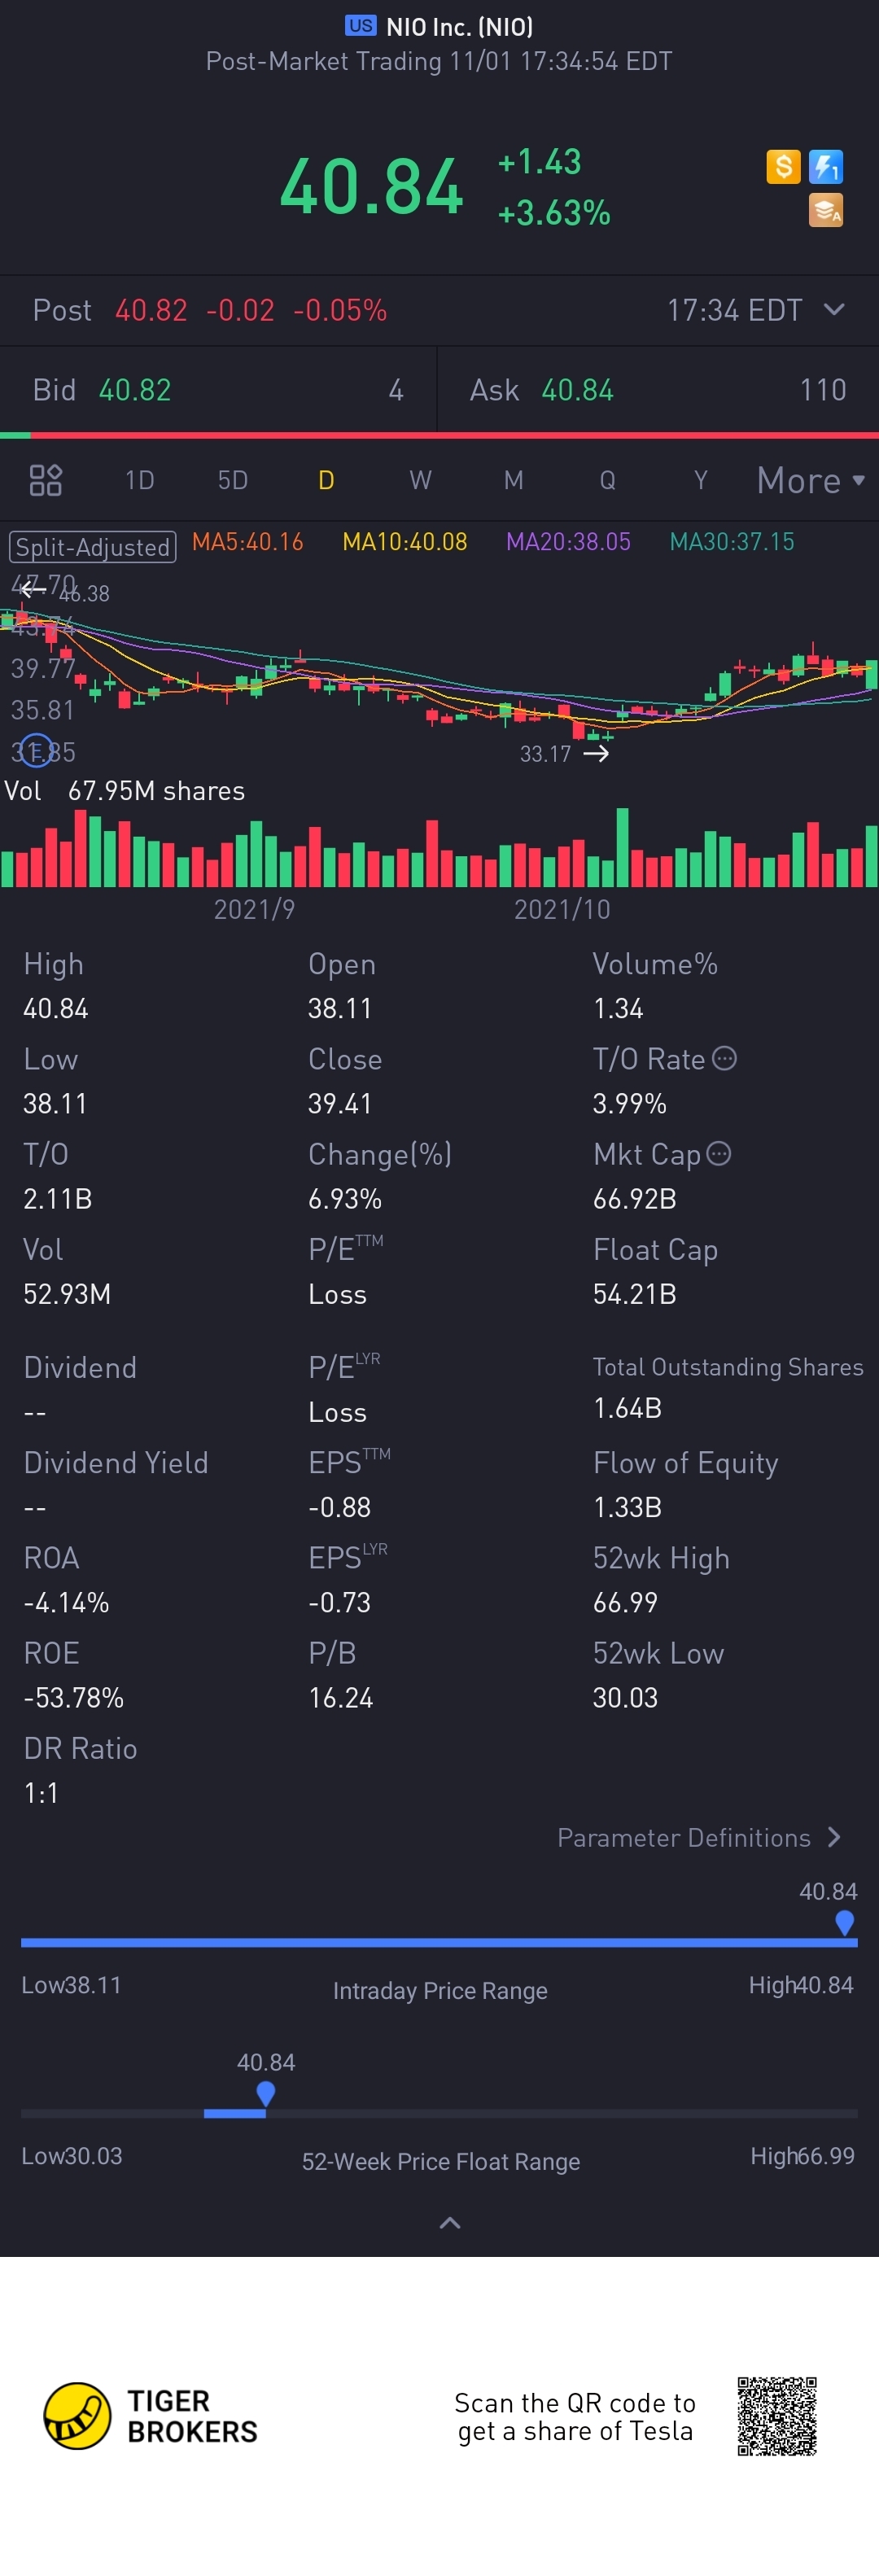Select the 5D chart period
The image size is (879, 2576).
click(x=233, y=480)
